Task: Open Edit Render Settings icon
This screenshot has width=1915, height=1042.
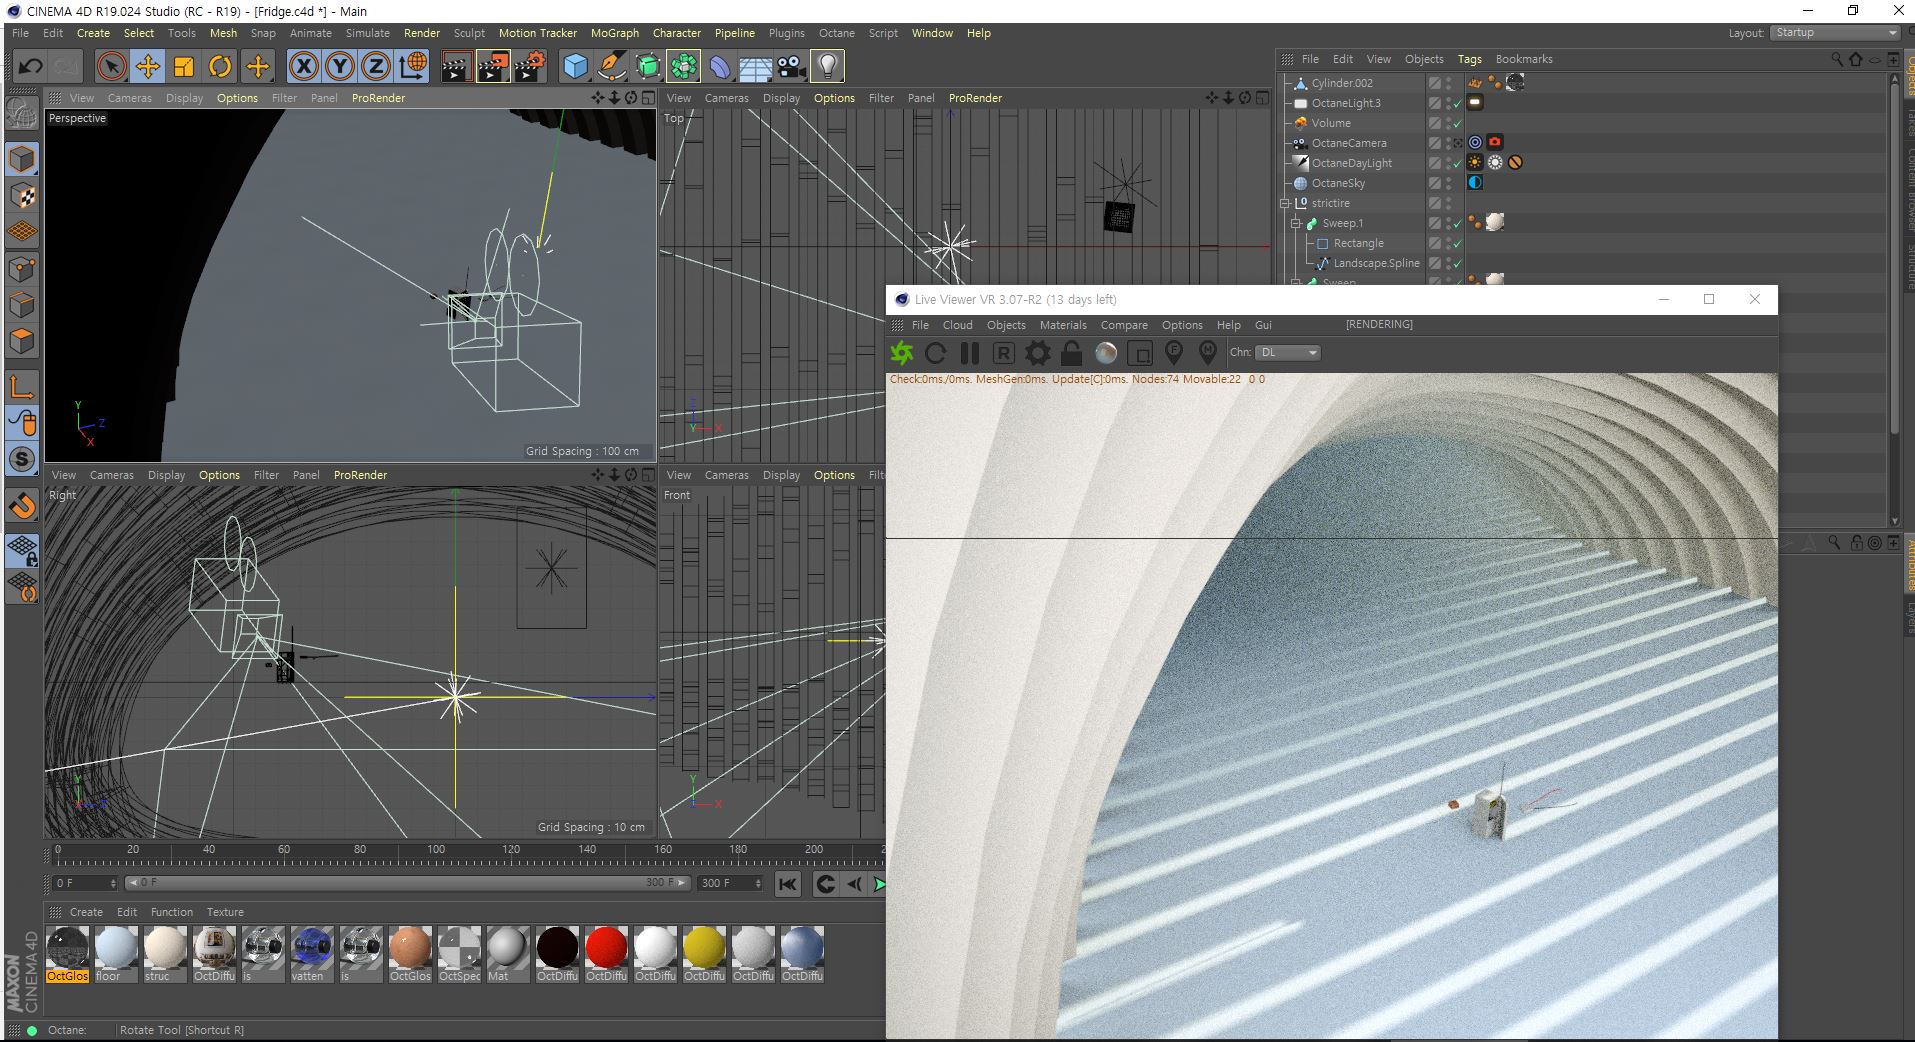Action: (x=530, y=67)
